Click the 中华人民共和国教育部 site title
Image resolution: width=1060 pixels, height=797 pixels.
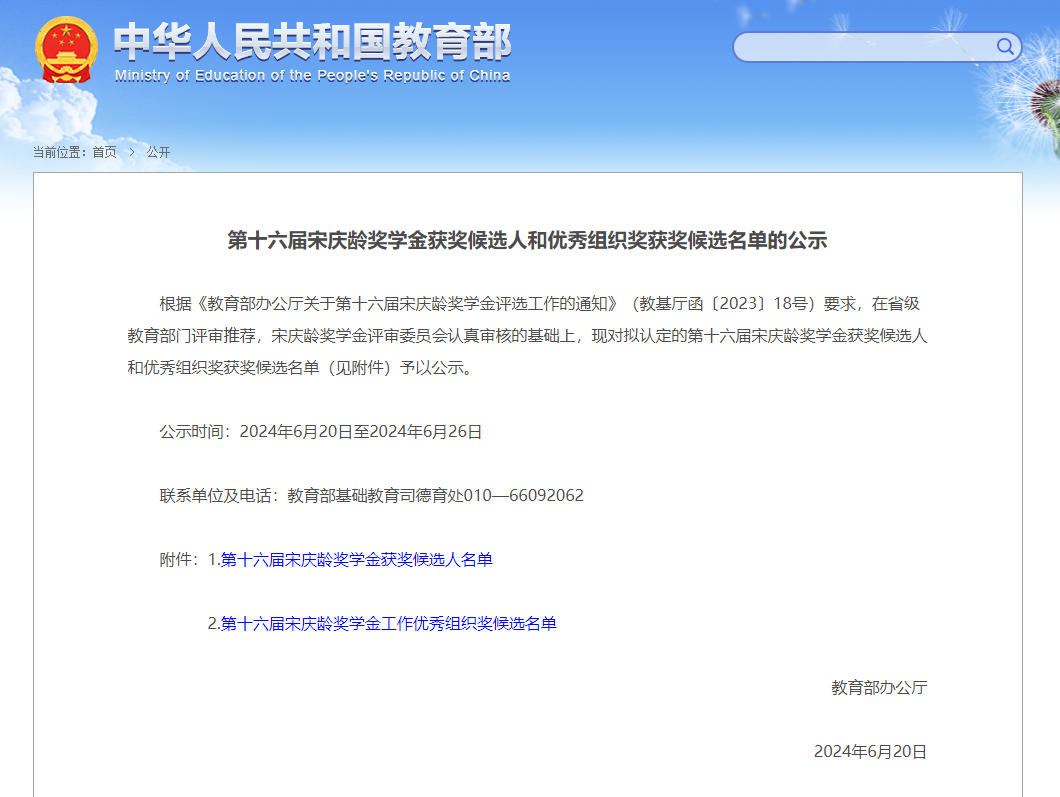click(312, 42)
